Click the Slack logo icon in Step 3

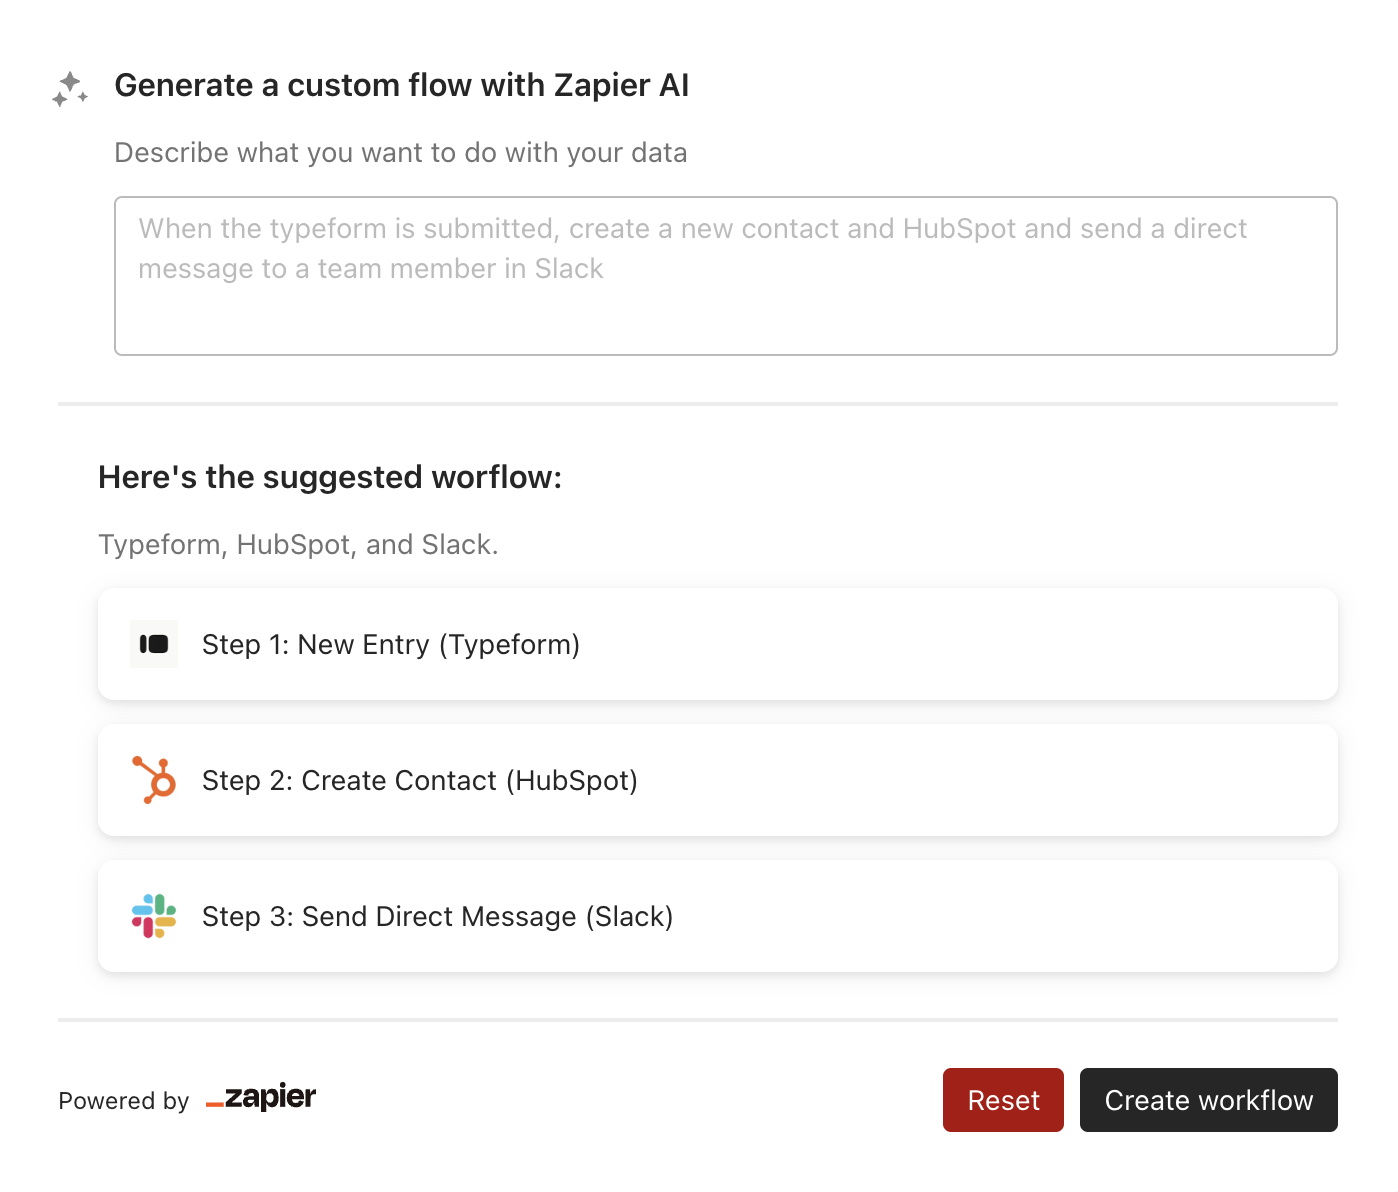tap(154, 916)
